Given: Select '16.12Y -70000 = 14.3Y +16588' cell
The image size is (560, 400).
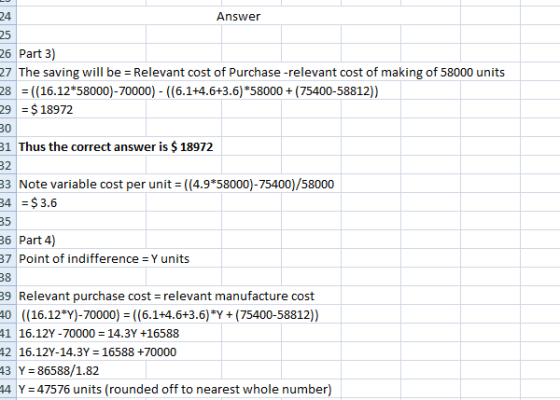Looking at the screenshot, I should tap(99, 333).
